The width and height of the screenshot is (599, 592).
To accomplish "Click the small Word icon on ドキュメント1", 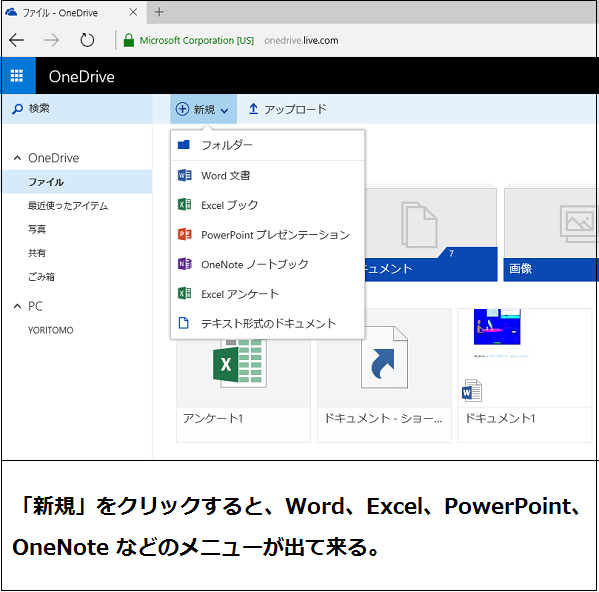I will point(471,391).
